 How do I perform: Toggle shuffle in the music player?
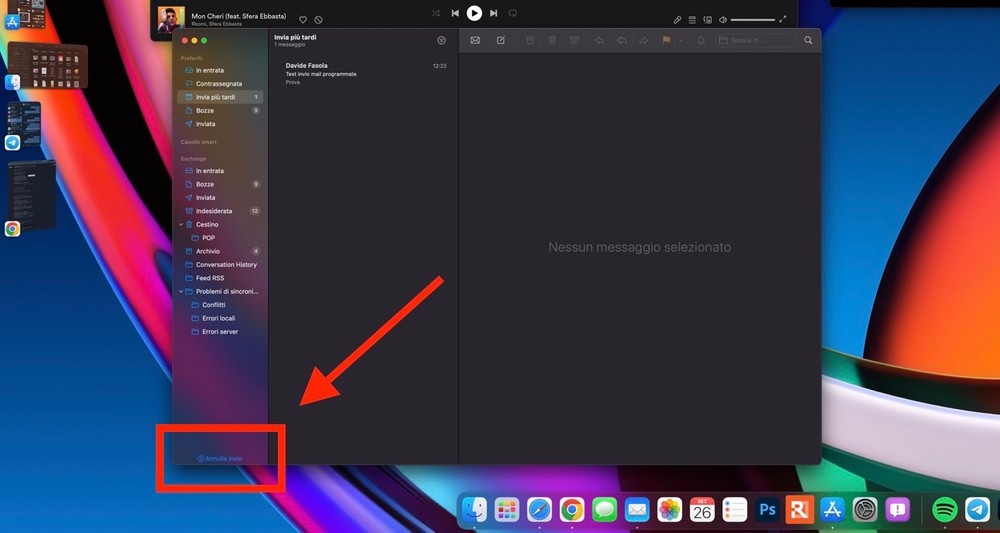click(x=436, y=13)
